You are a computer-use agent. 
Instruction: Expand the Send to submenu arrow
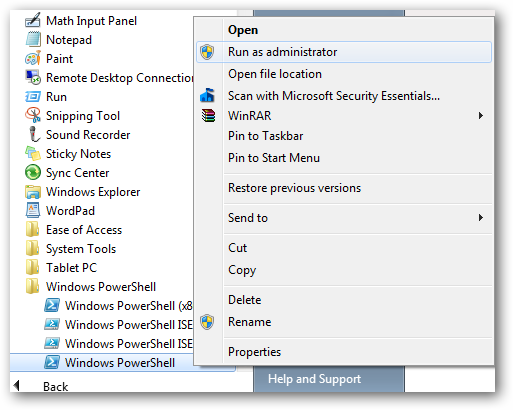pos(480,218)
